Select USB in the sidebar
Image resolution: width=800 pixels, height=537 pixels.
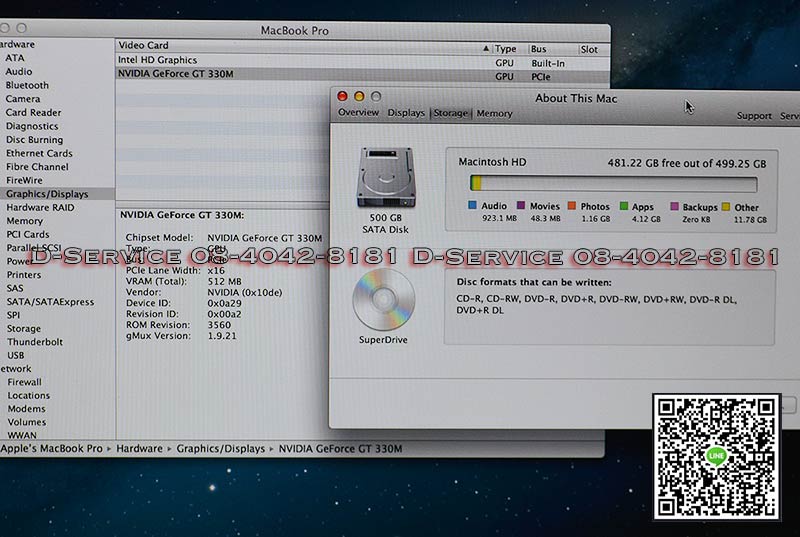15,355
